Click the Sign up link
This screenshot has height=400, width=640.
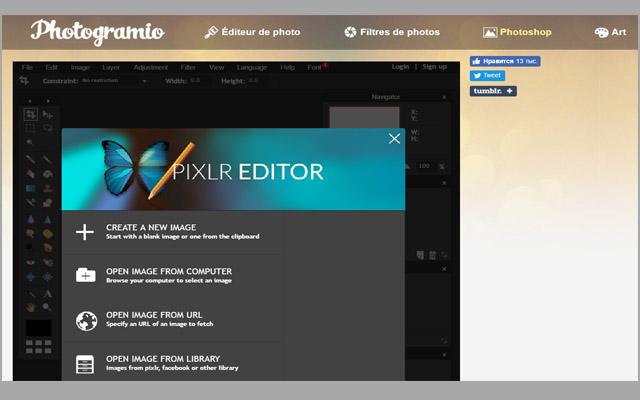(x=434, y=67)
